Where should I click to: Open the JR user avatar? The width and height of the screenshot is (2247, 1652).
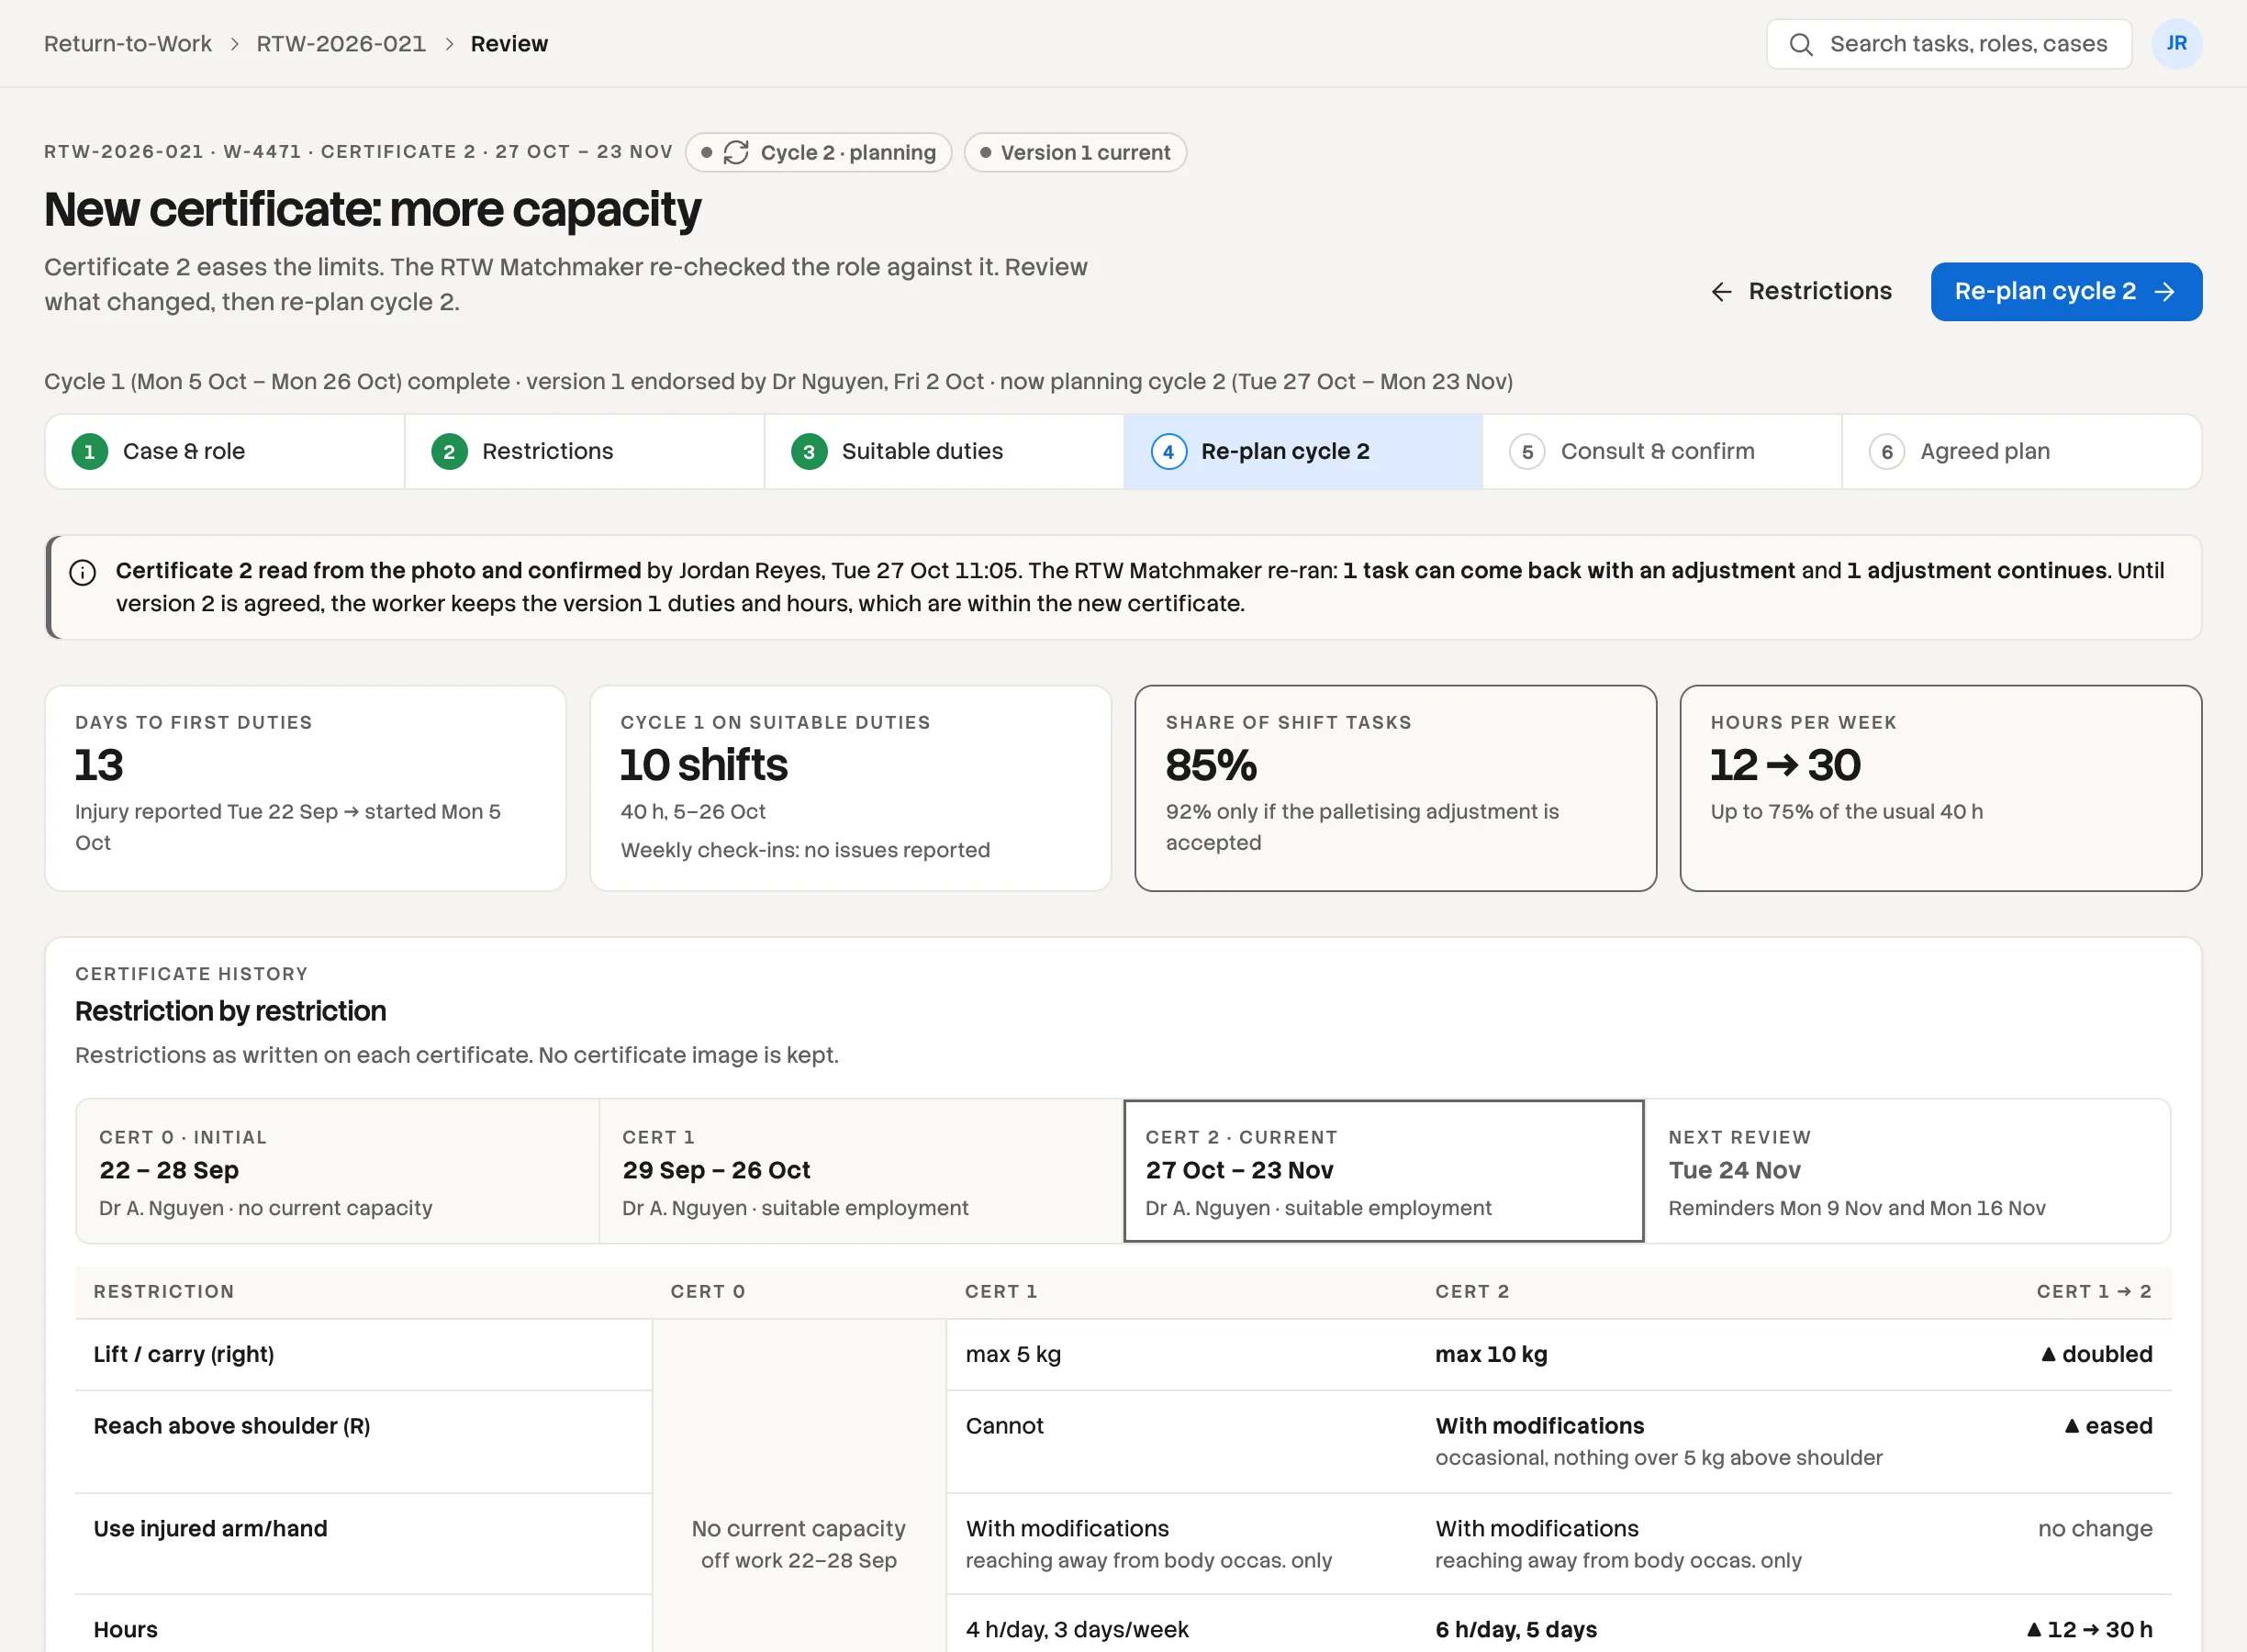pos(2176,44)
